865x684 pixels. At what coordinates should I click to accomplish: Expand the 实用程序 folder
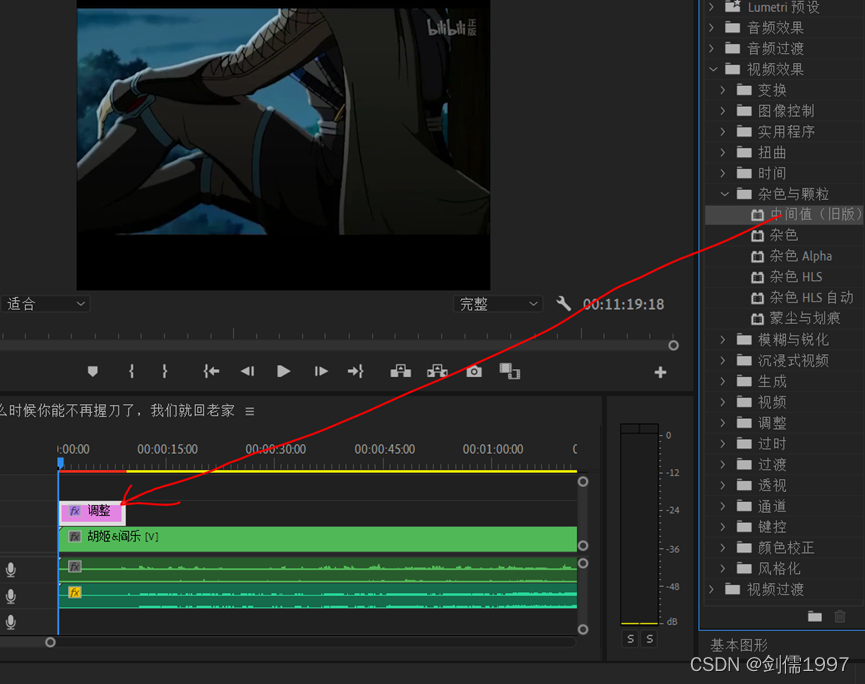pyautogui.click(x=723, y=131)
